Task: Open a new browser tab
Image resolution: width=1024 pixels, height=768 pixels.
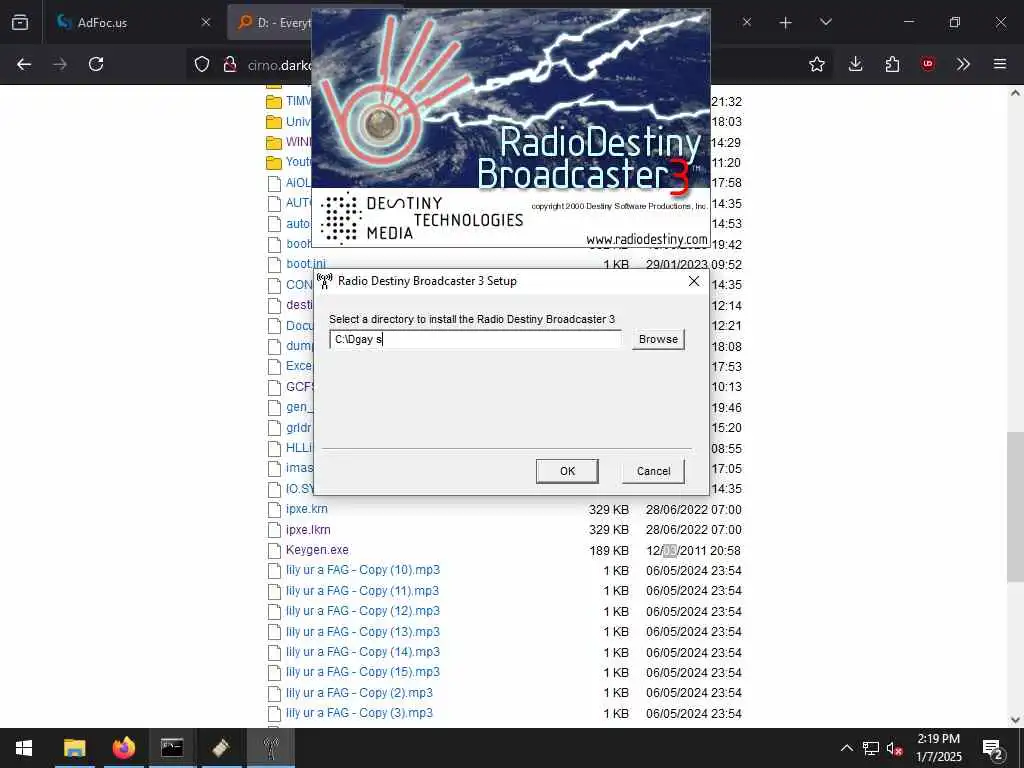Action: [x=786, y=23]
